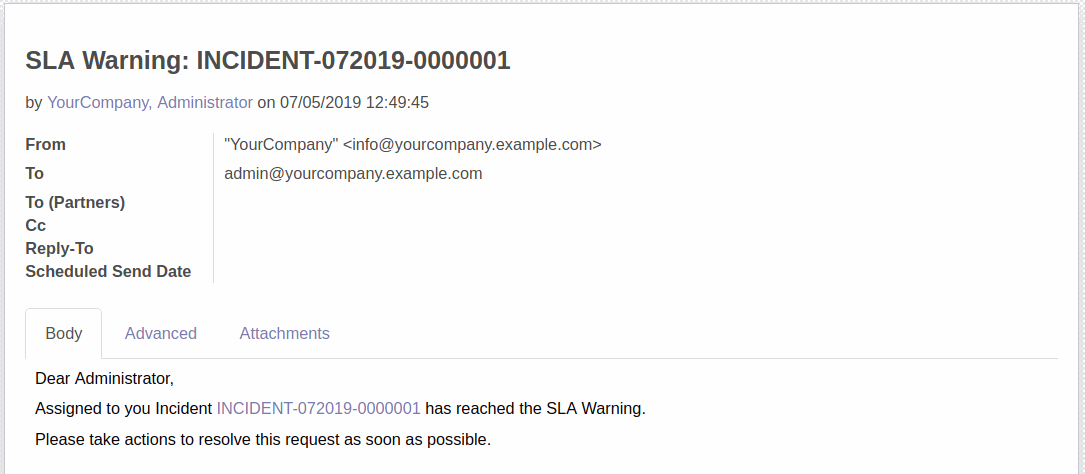This screenshot has height=474, width=1085.
Task: Click the quoted "YourCompany" sender name
Action: pos(281,145)
